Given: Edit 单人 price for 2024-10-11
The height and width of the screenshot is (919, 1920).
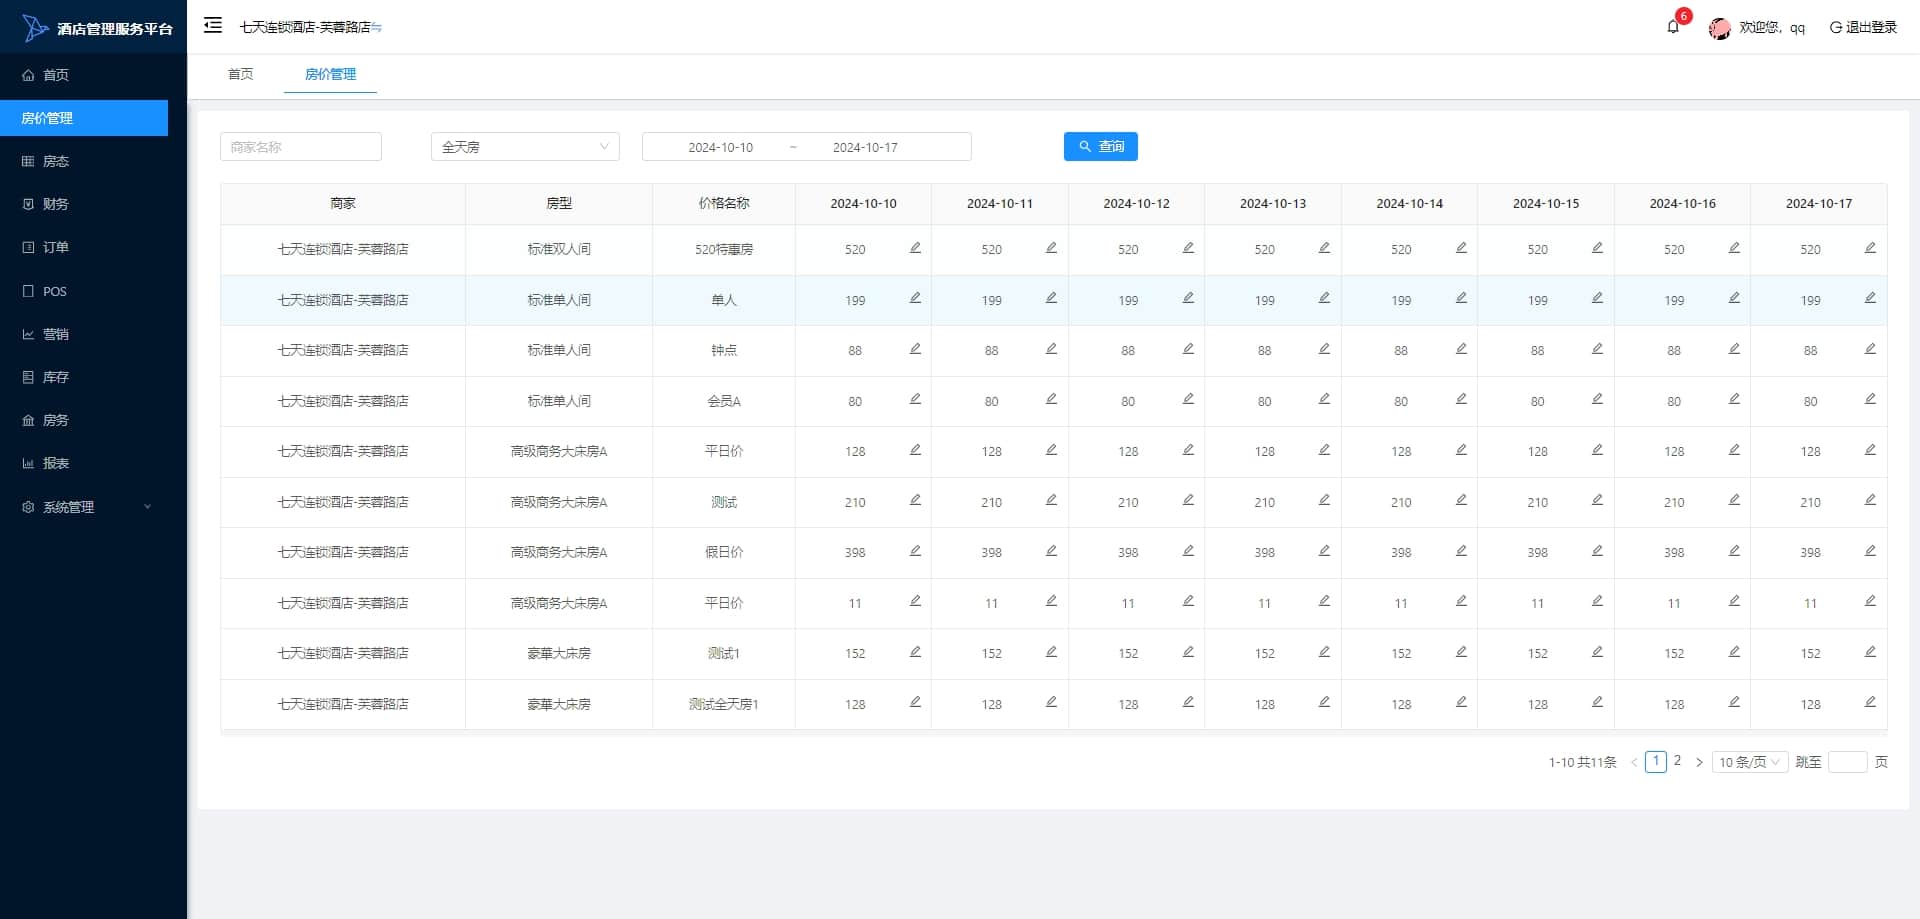Looking at the screenshot, I should point(1051,298).
